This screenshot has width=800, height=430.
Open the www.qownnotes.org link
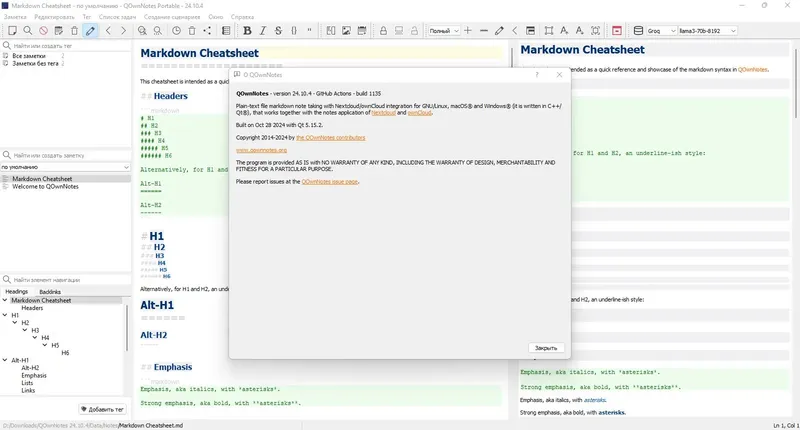(x=261, y=150)
